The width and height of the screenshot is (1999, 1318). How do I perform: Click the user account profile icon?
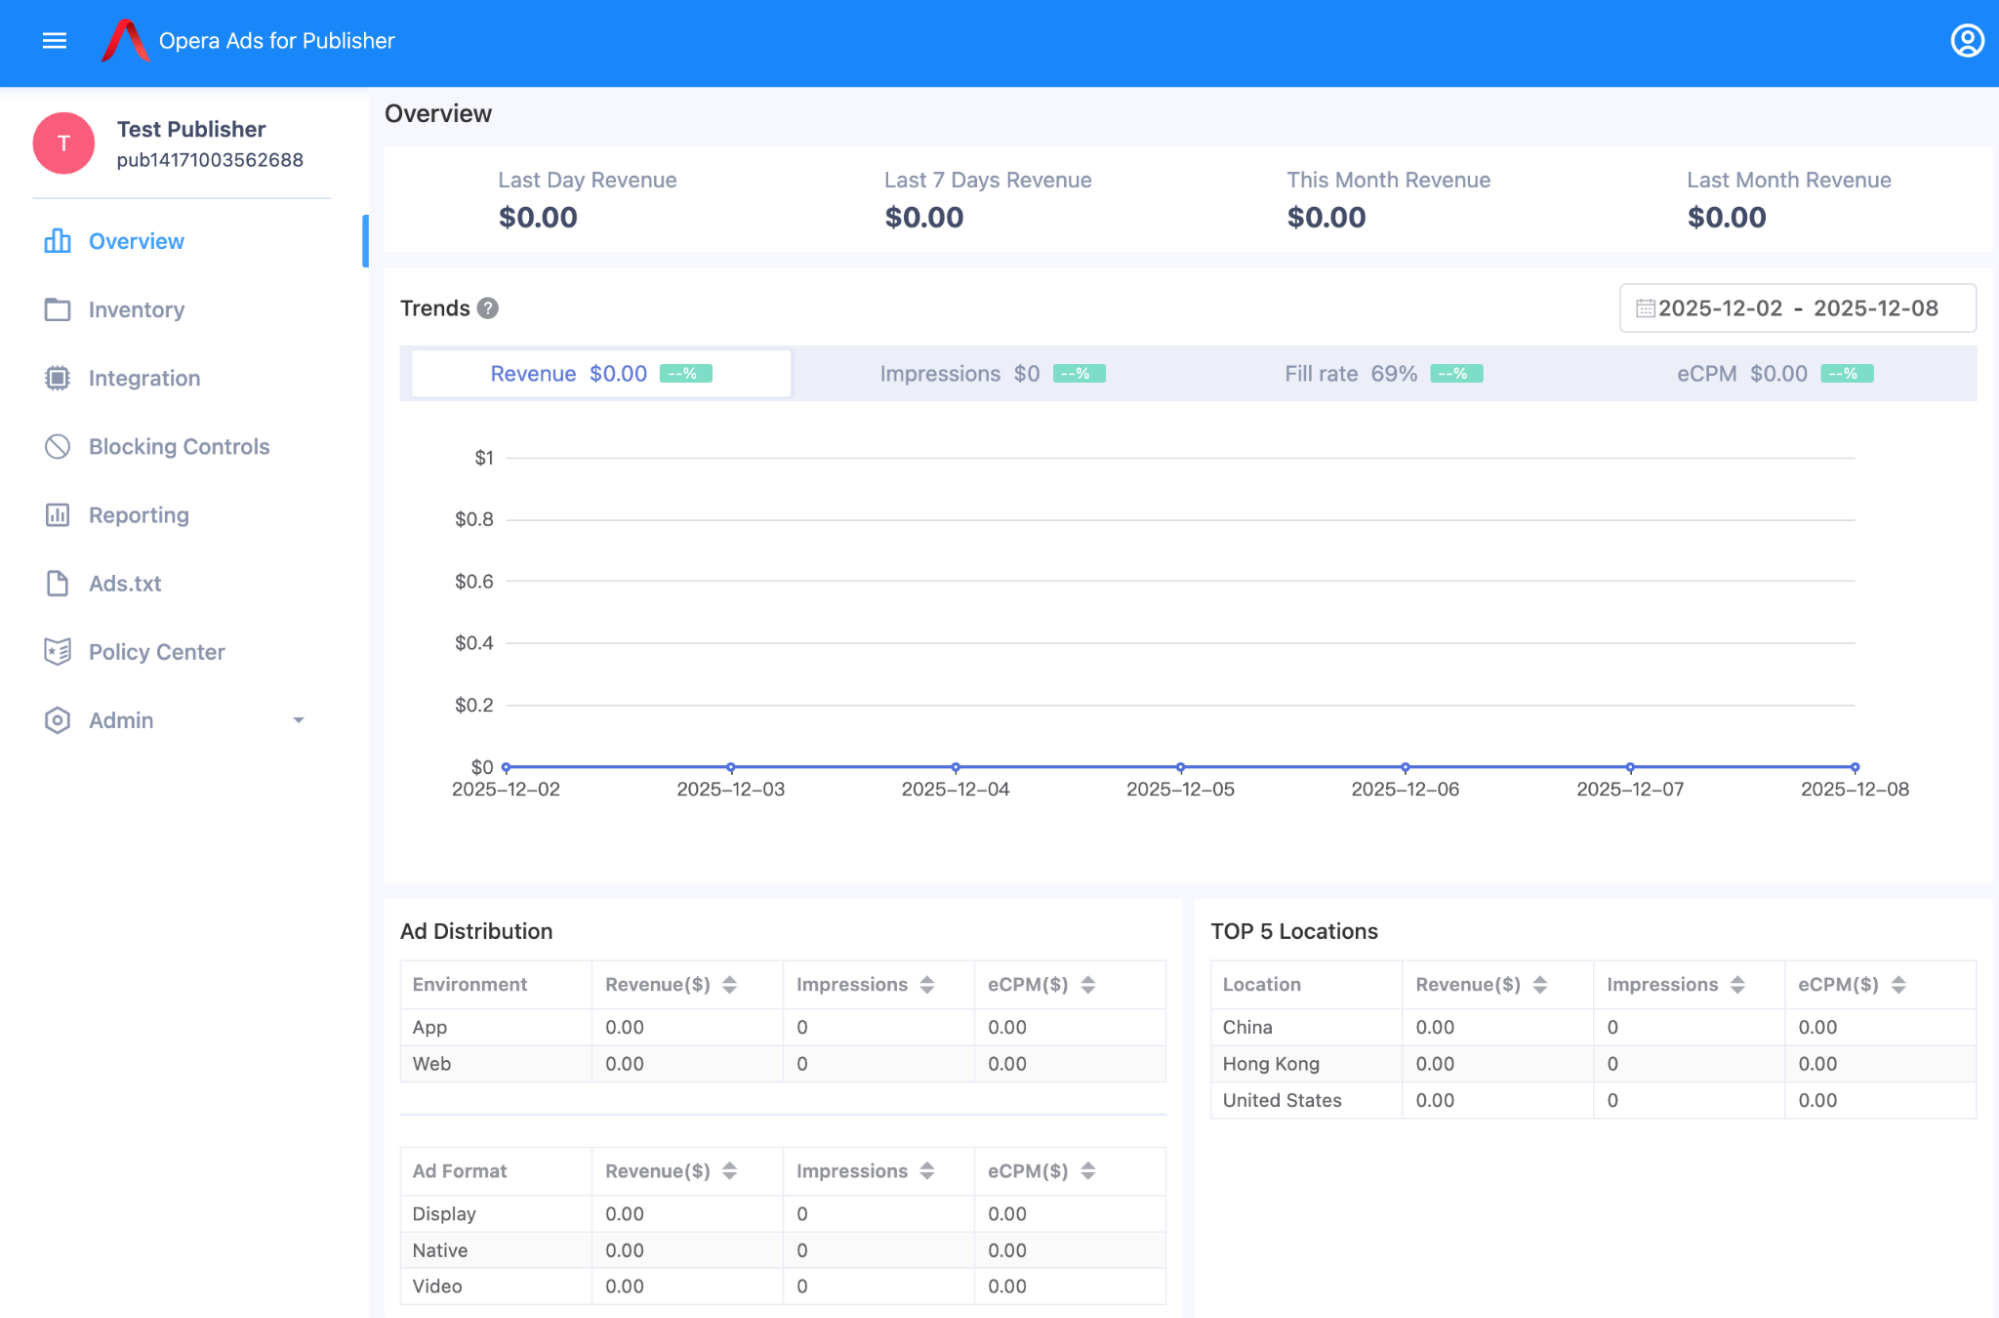click(1966, 41)
